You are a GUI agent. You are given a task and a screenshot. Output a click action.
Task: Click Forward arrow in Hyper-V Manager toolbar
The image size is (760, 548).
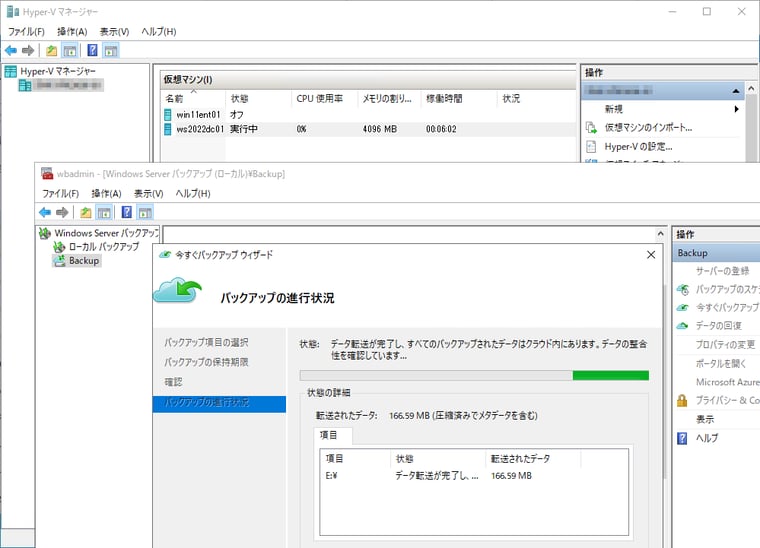28,50
